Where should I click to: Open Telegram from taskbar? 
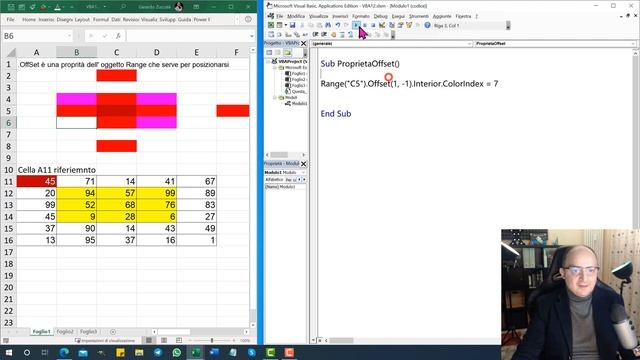point(158,352)
